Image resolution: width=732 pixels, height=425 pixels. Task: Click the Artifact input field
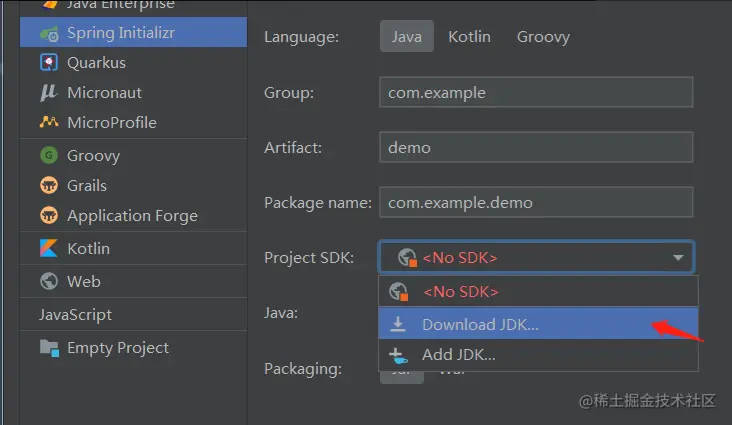[x=536, y=148]
